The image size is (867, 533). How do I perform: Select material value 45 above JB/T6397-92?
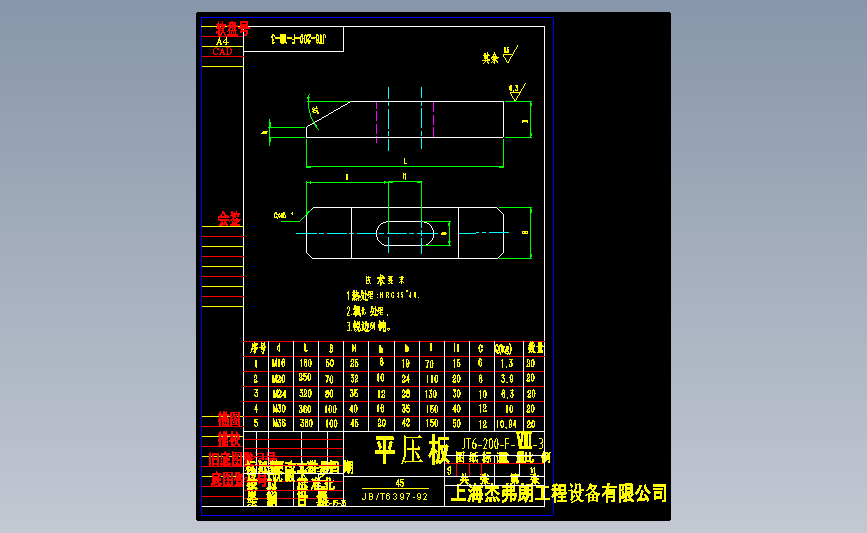[x=400, y=483]
